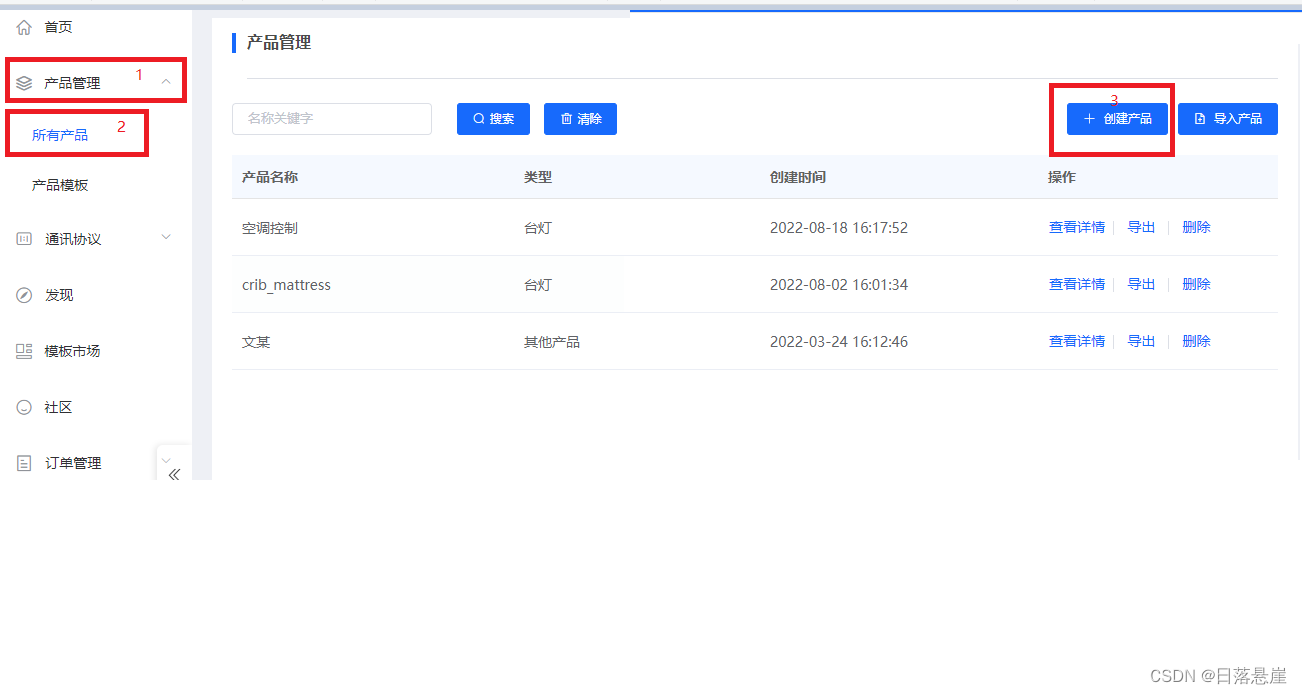Expand the 通讯协议 submenu chevron
The width and height of the screenshot is (1302, 694).
(x=166, y=238)
